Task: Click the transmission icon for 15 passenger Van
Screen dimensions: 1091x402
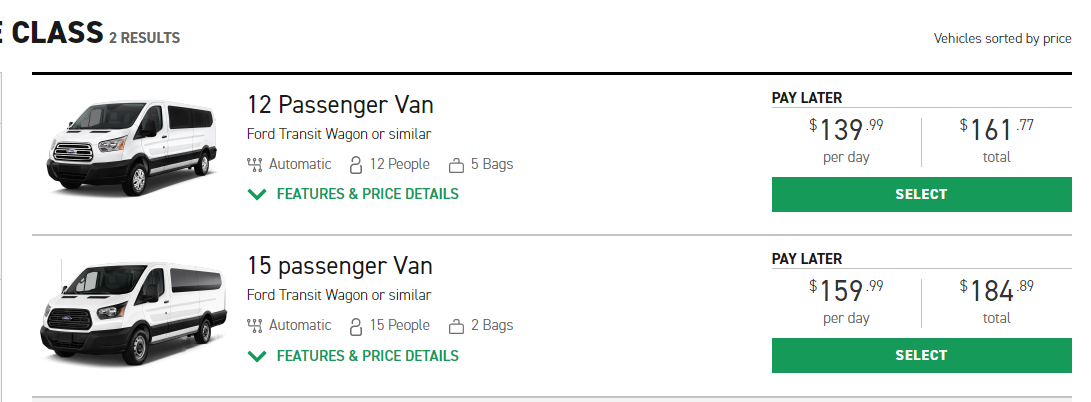Action: click(x=254, y=325)
